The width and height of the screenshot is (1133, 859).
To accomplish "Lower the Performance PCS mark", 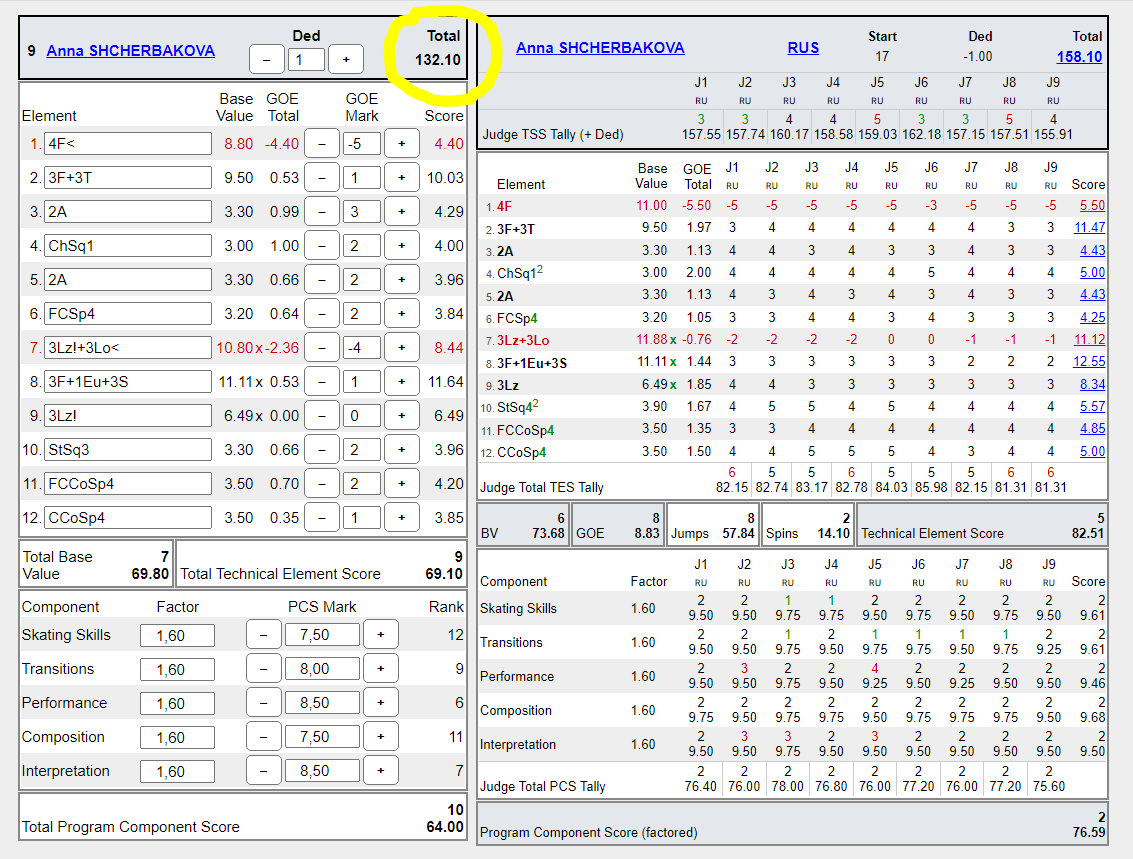I will click(x=264, y=703).
